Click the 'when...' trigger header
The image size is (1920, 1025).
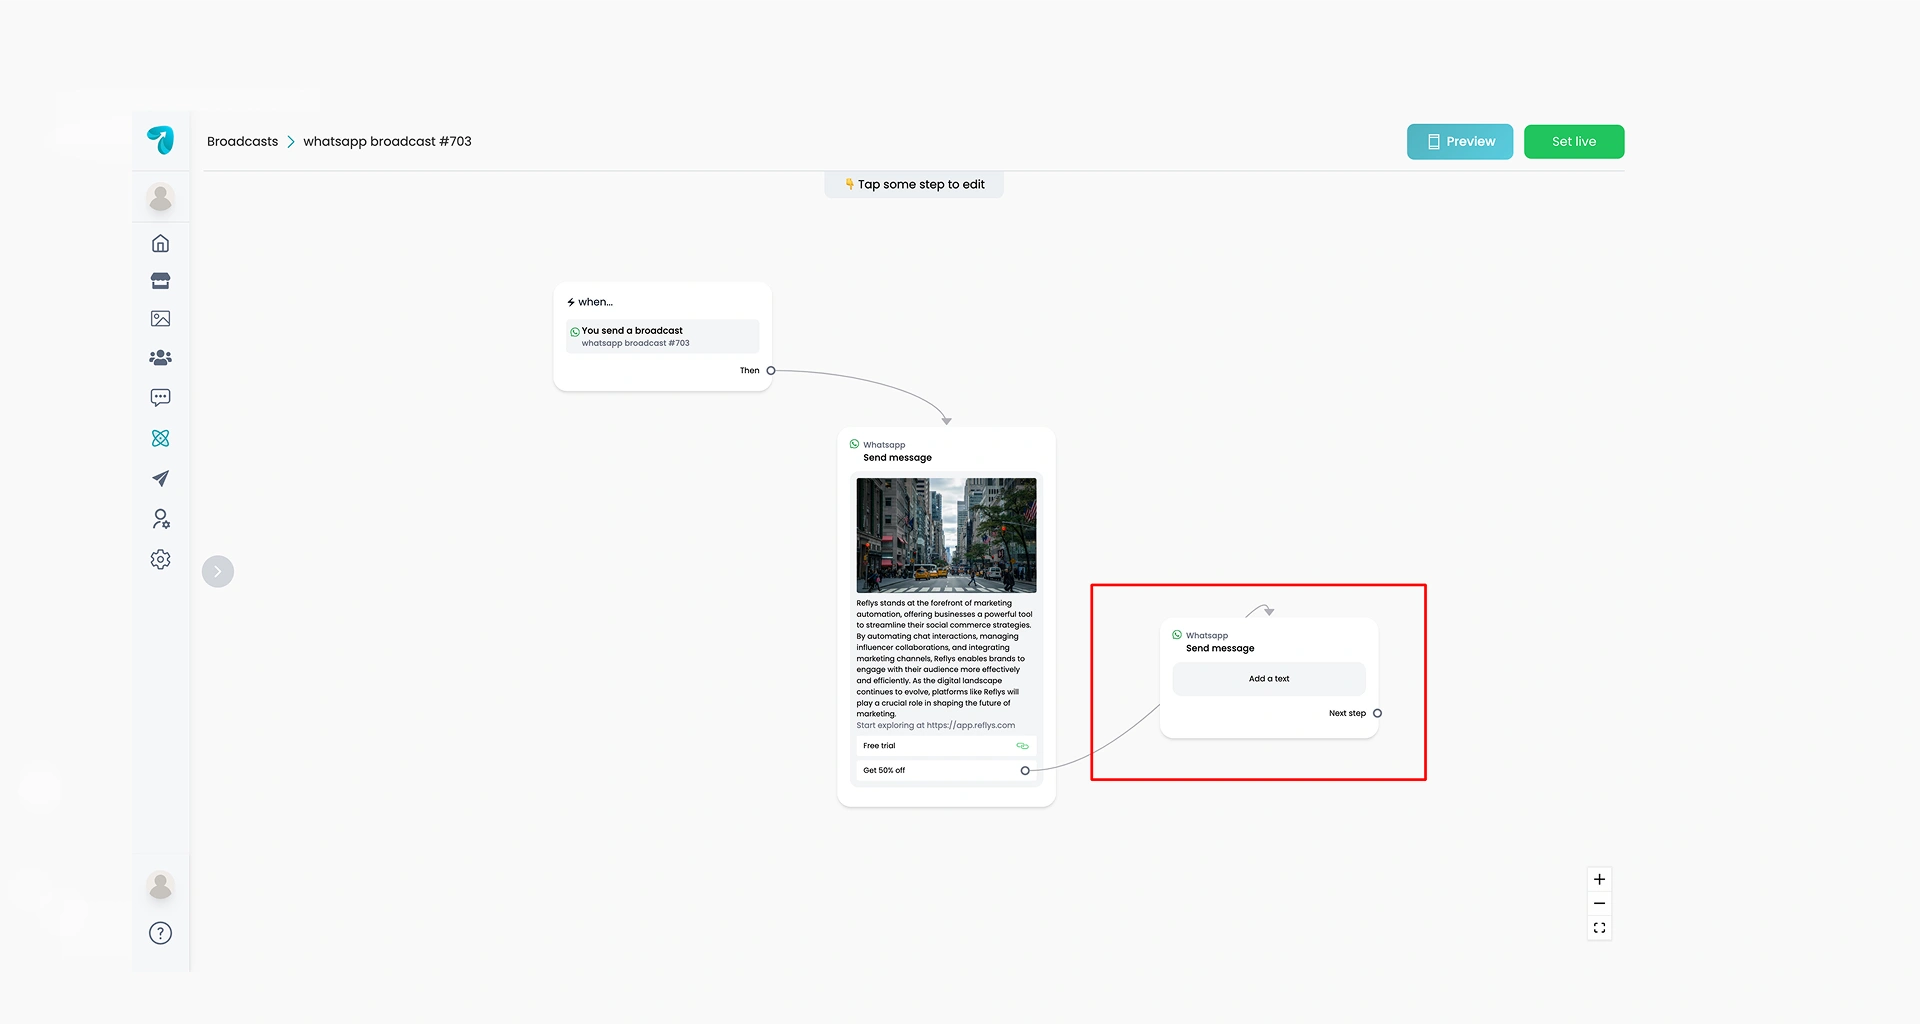point(590,302)
